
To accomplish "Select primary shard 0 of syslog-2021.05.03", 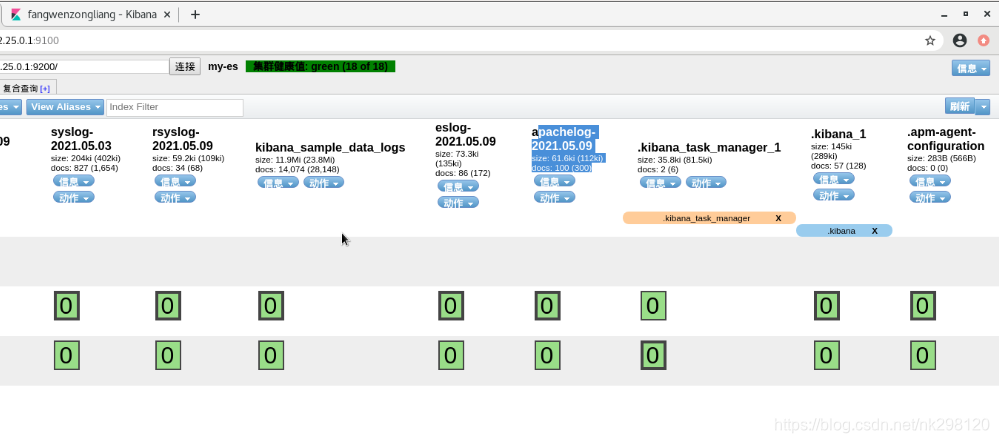I will [x=66, y=306].
